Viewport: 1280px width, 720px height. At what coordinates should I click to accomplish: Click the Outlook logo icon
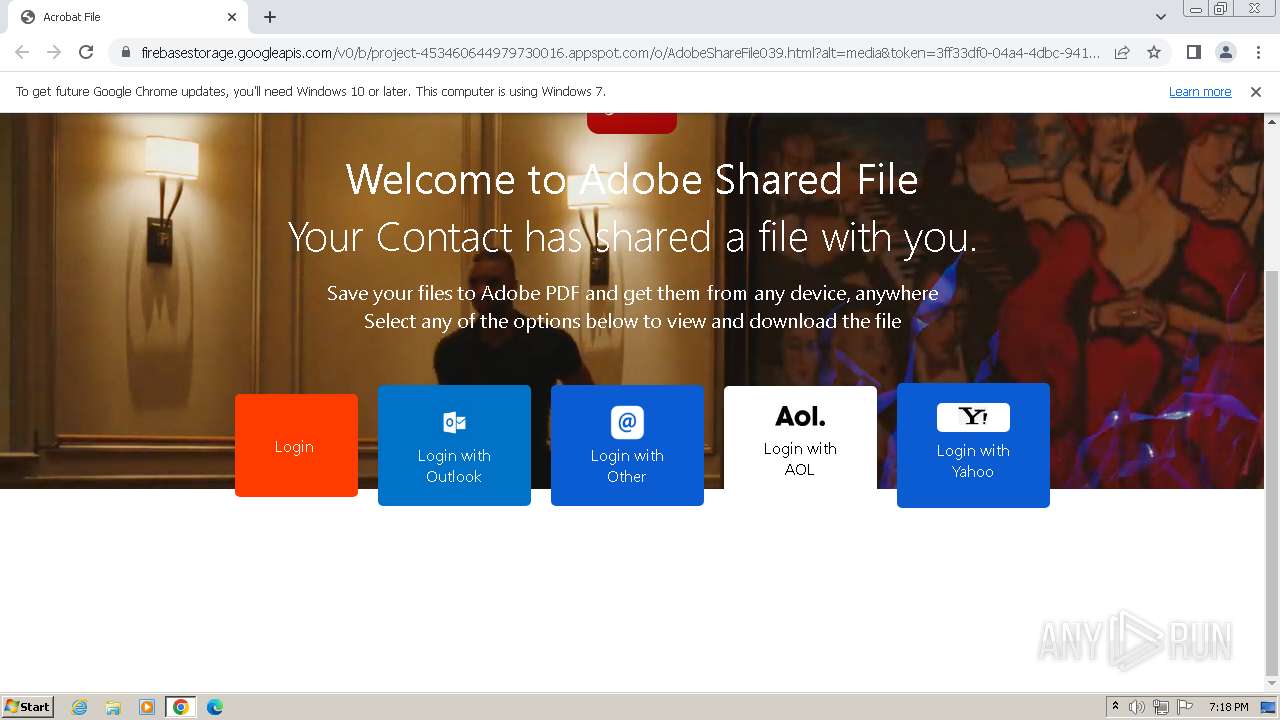click(454, 422)
